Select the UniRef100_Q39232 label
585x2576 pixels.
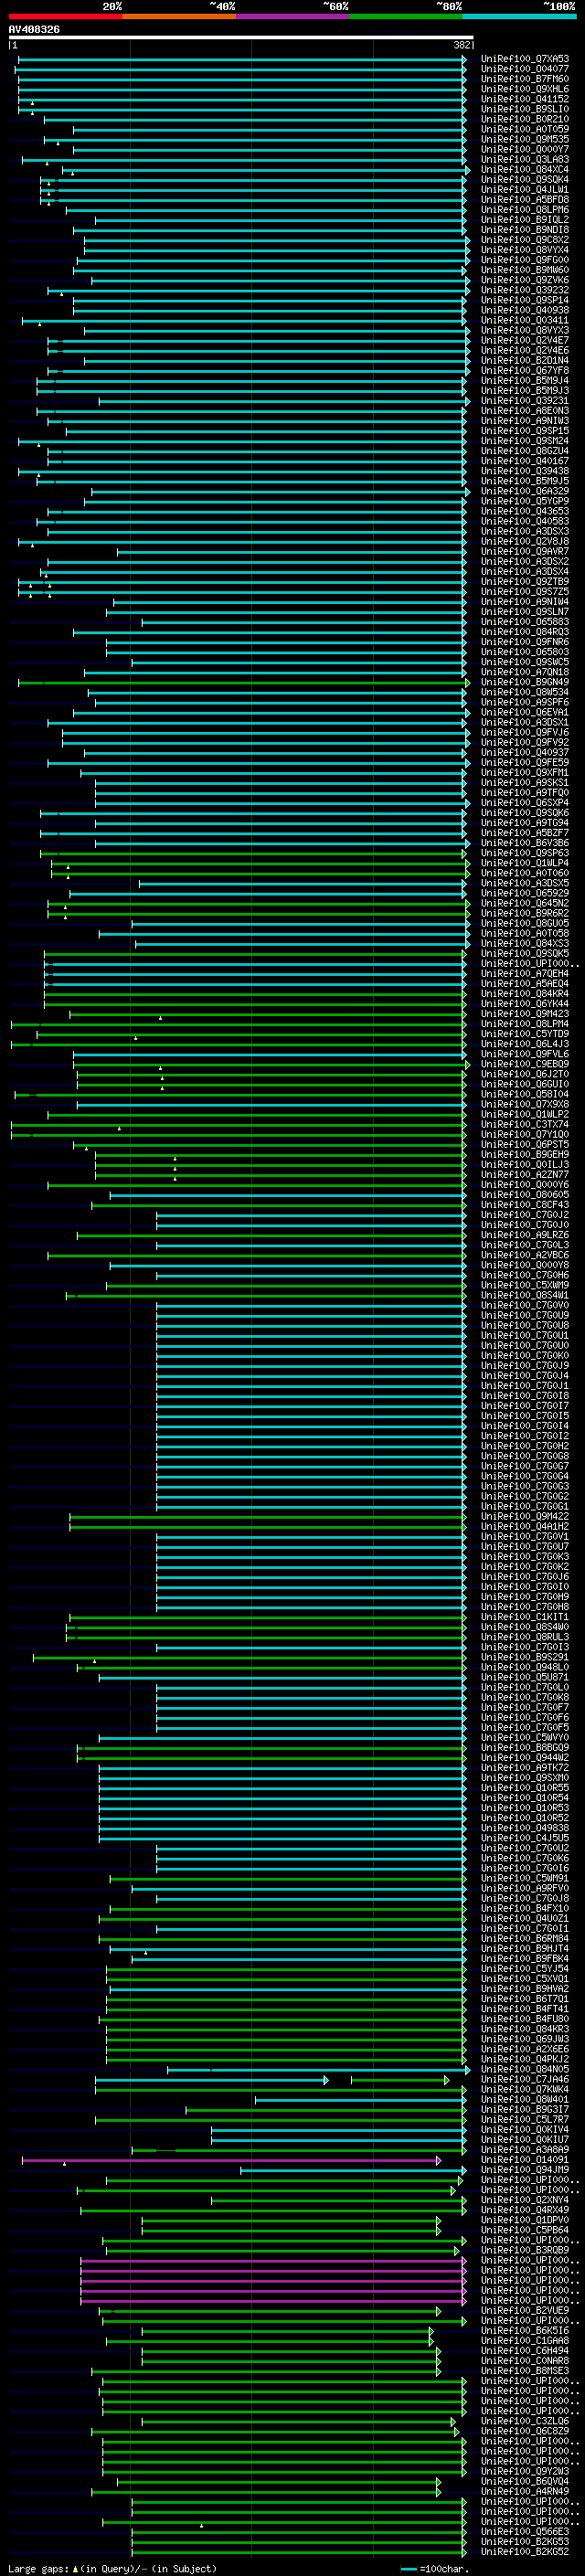point(525,290)
